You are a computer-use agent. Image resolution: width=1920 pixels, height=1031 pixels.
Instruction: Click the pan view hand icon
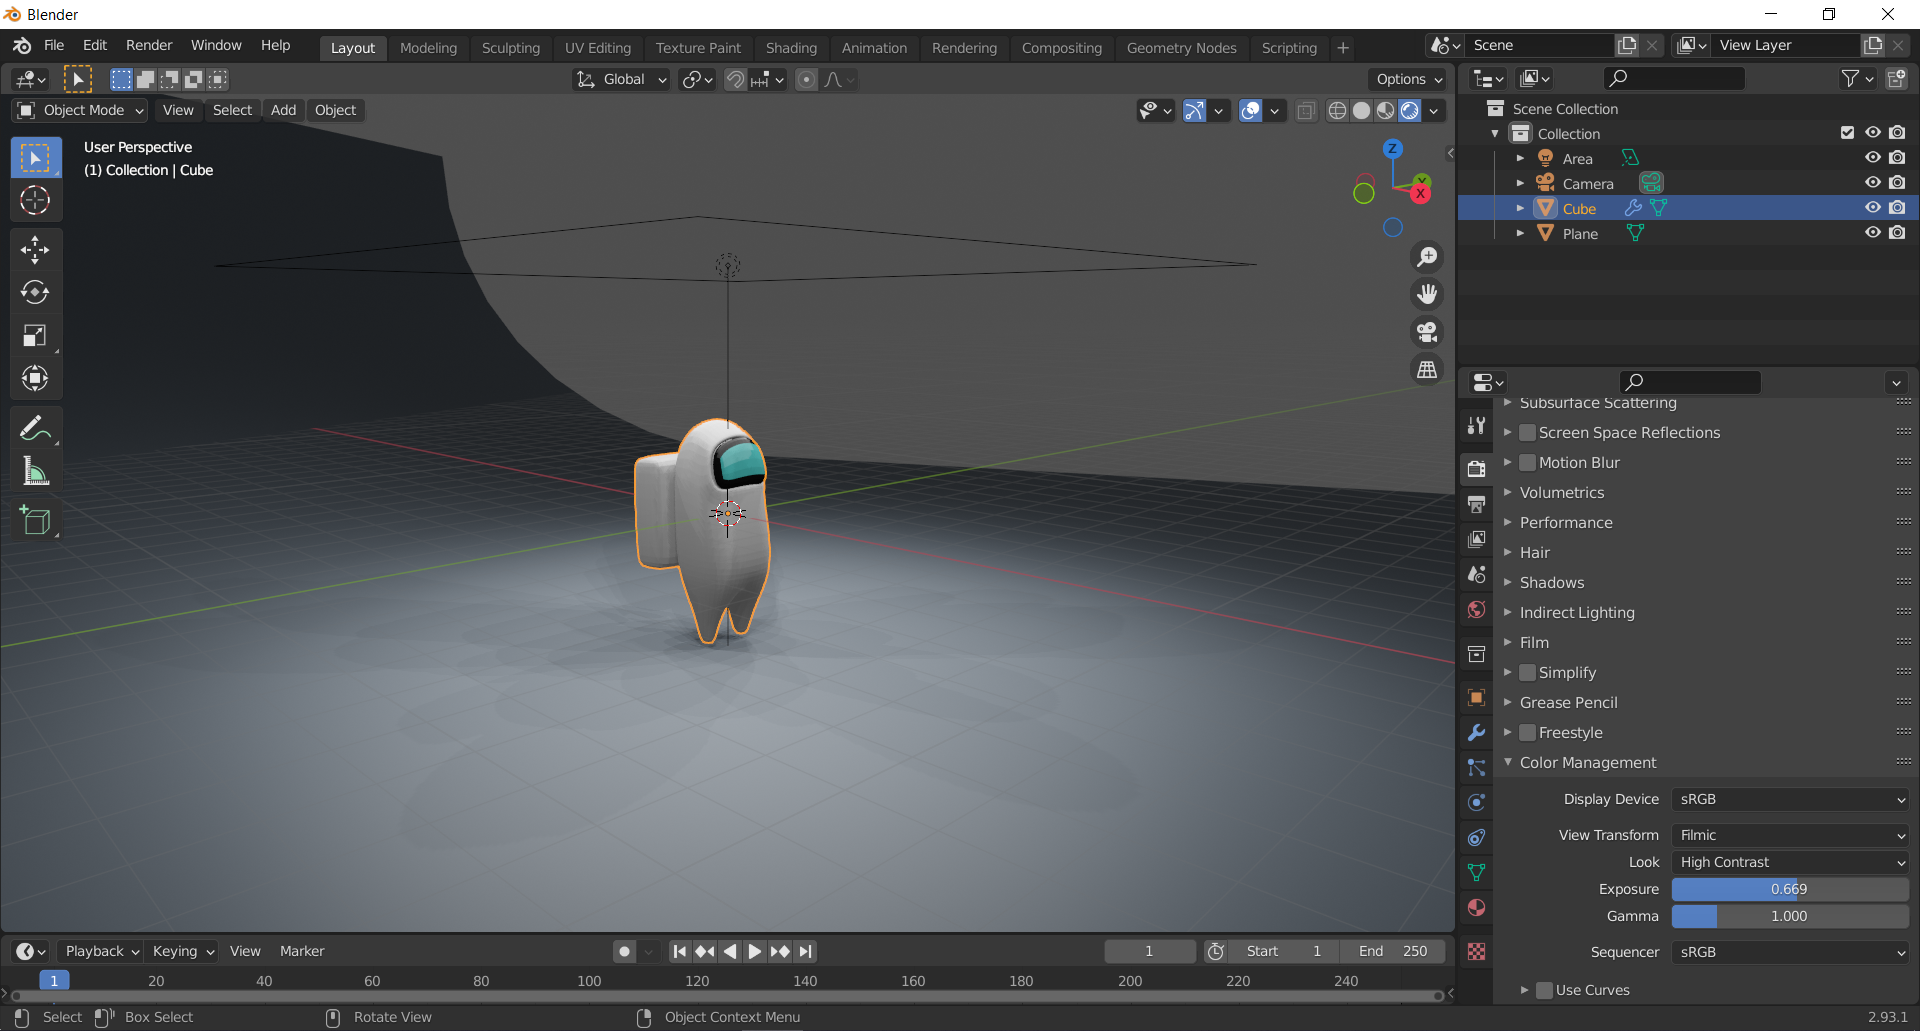(x=1427, y=294)
